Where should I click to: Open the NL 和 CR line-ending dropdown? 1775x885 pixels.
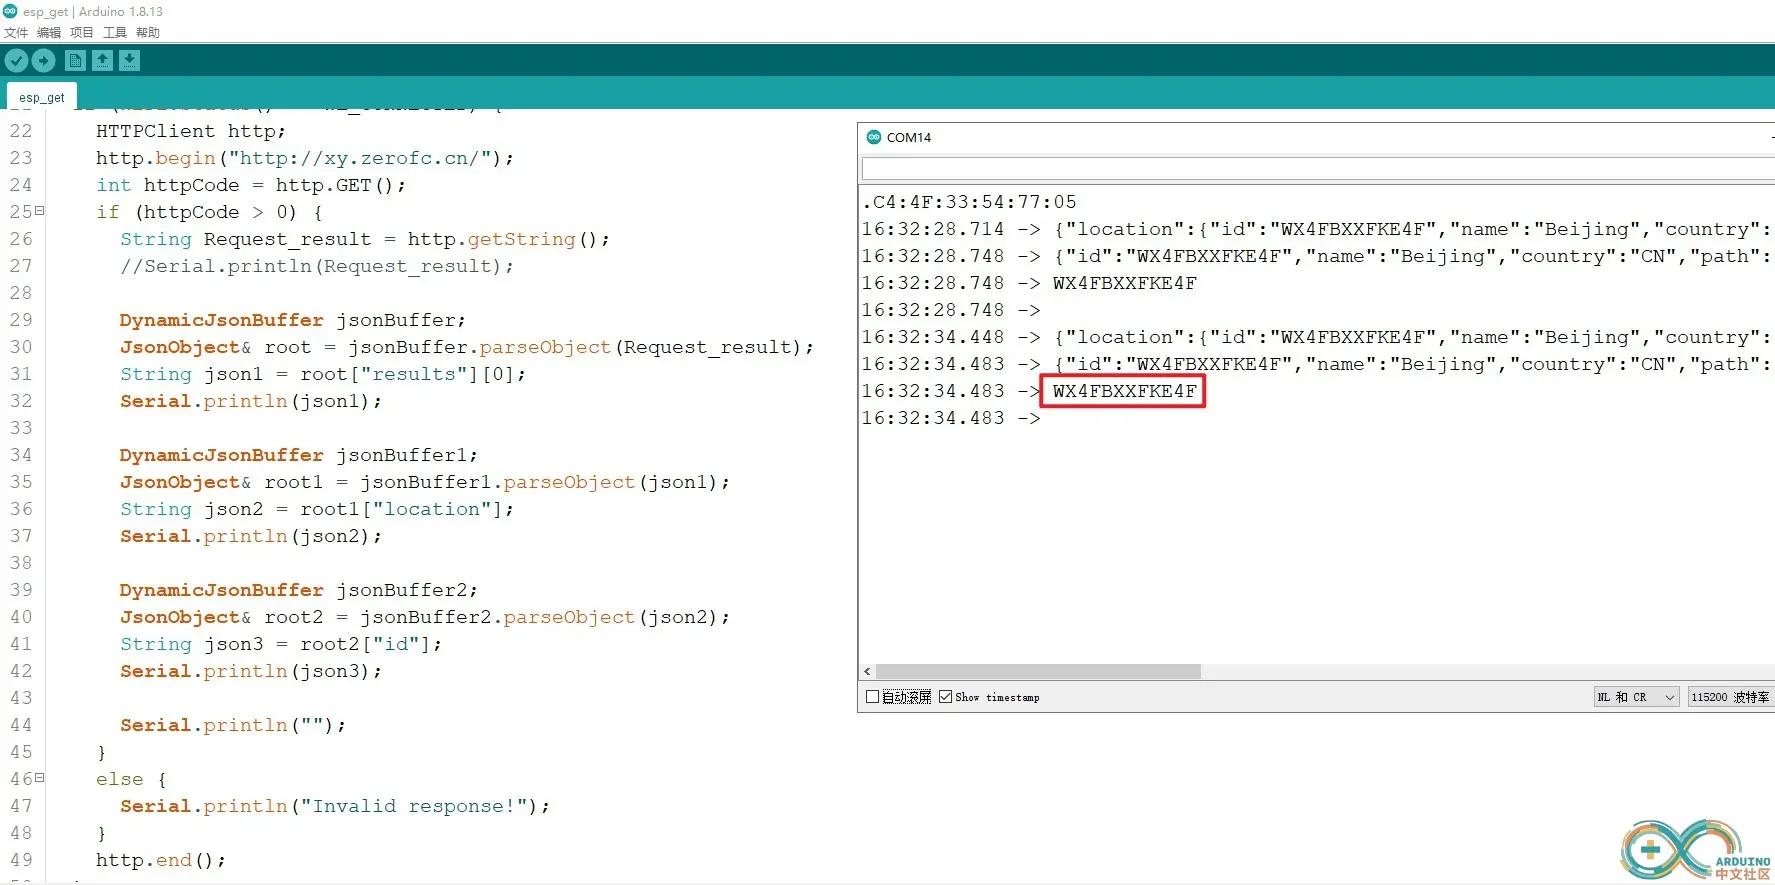1636,697
